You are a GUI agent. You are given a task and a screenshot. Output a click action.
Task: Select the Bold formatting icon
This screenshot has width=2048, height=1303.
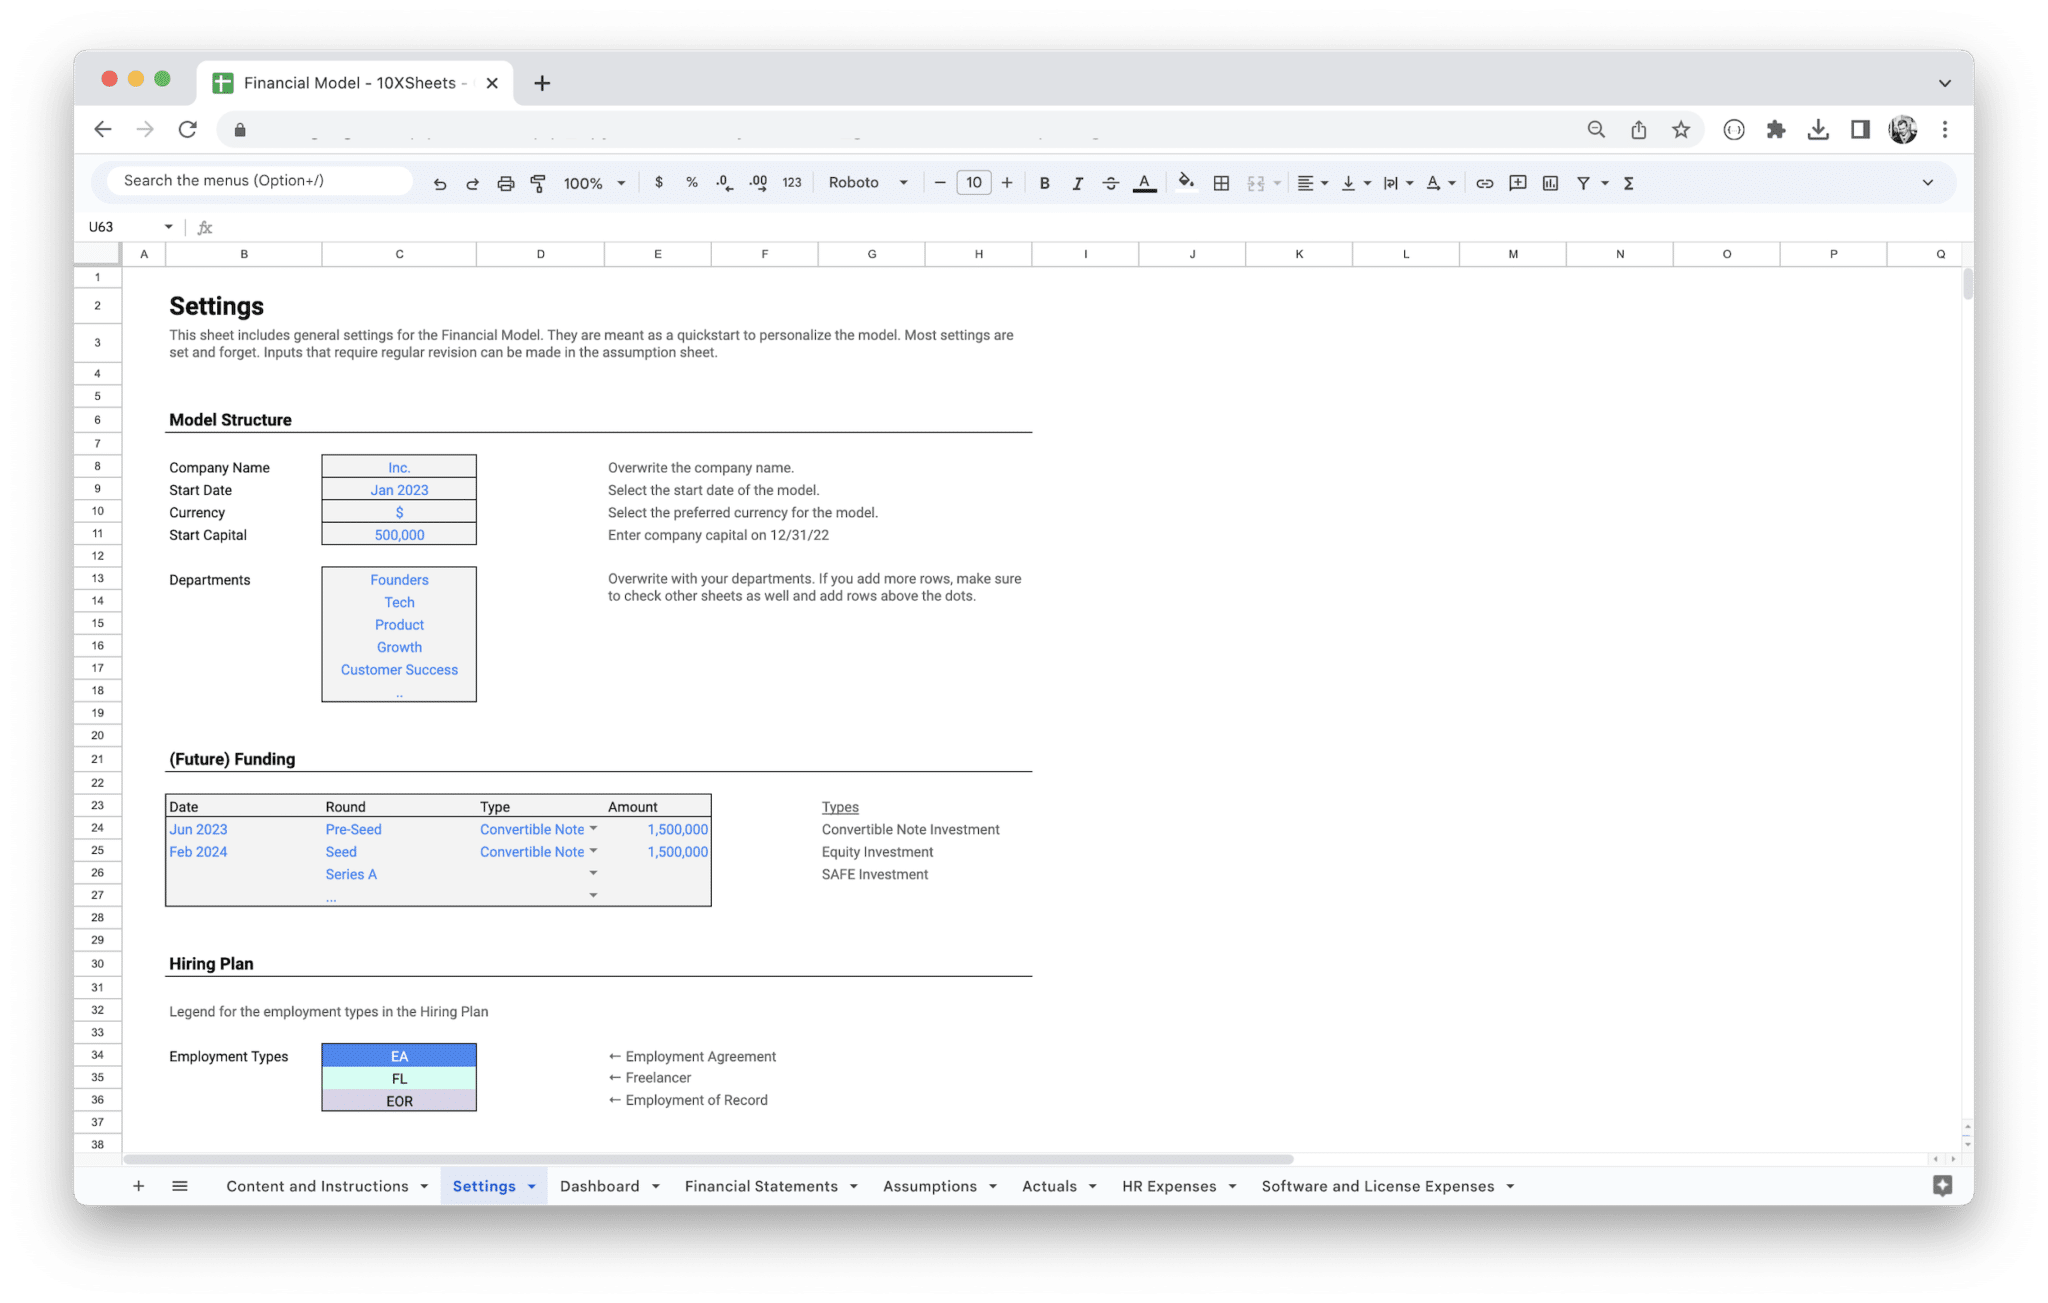[1044, 182]
